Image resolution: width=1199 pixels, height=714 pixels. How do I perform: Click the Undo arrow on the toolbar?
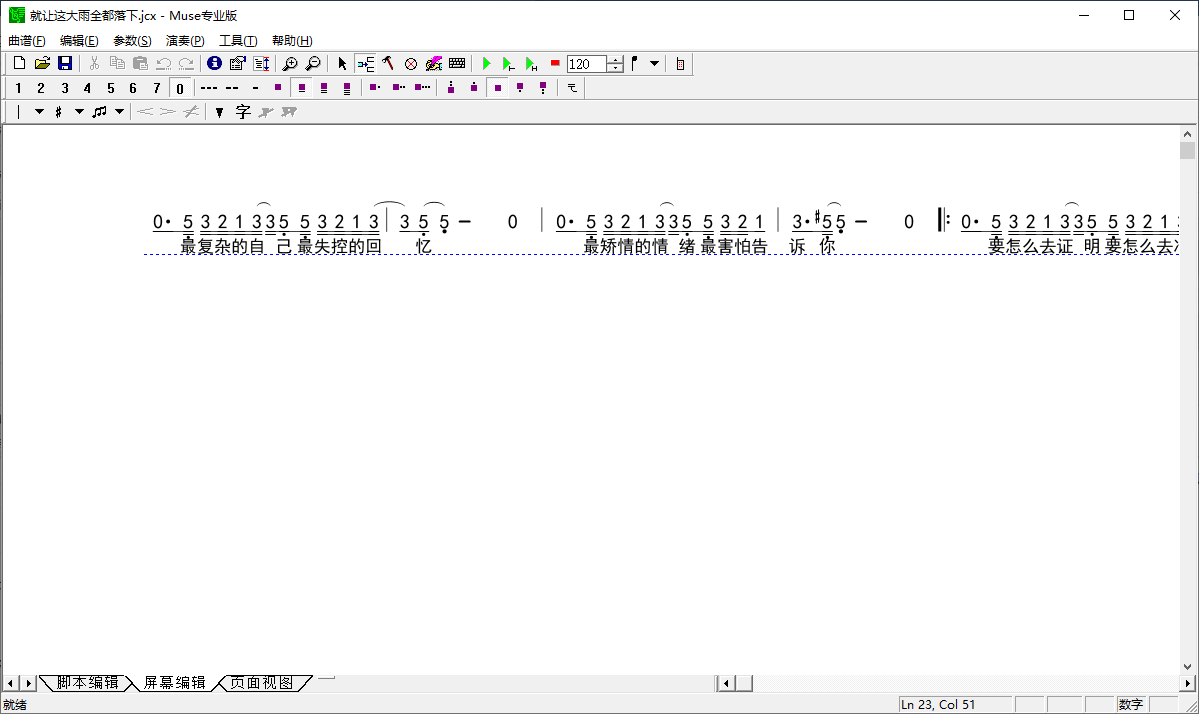[164, 62]
